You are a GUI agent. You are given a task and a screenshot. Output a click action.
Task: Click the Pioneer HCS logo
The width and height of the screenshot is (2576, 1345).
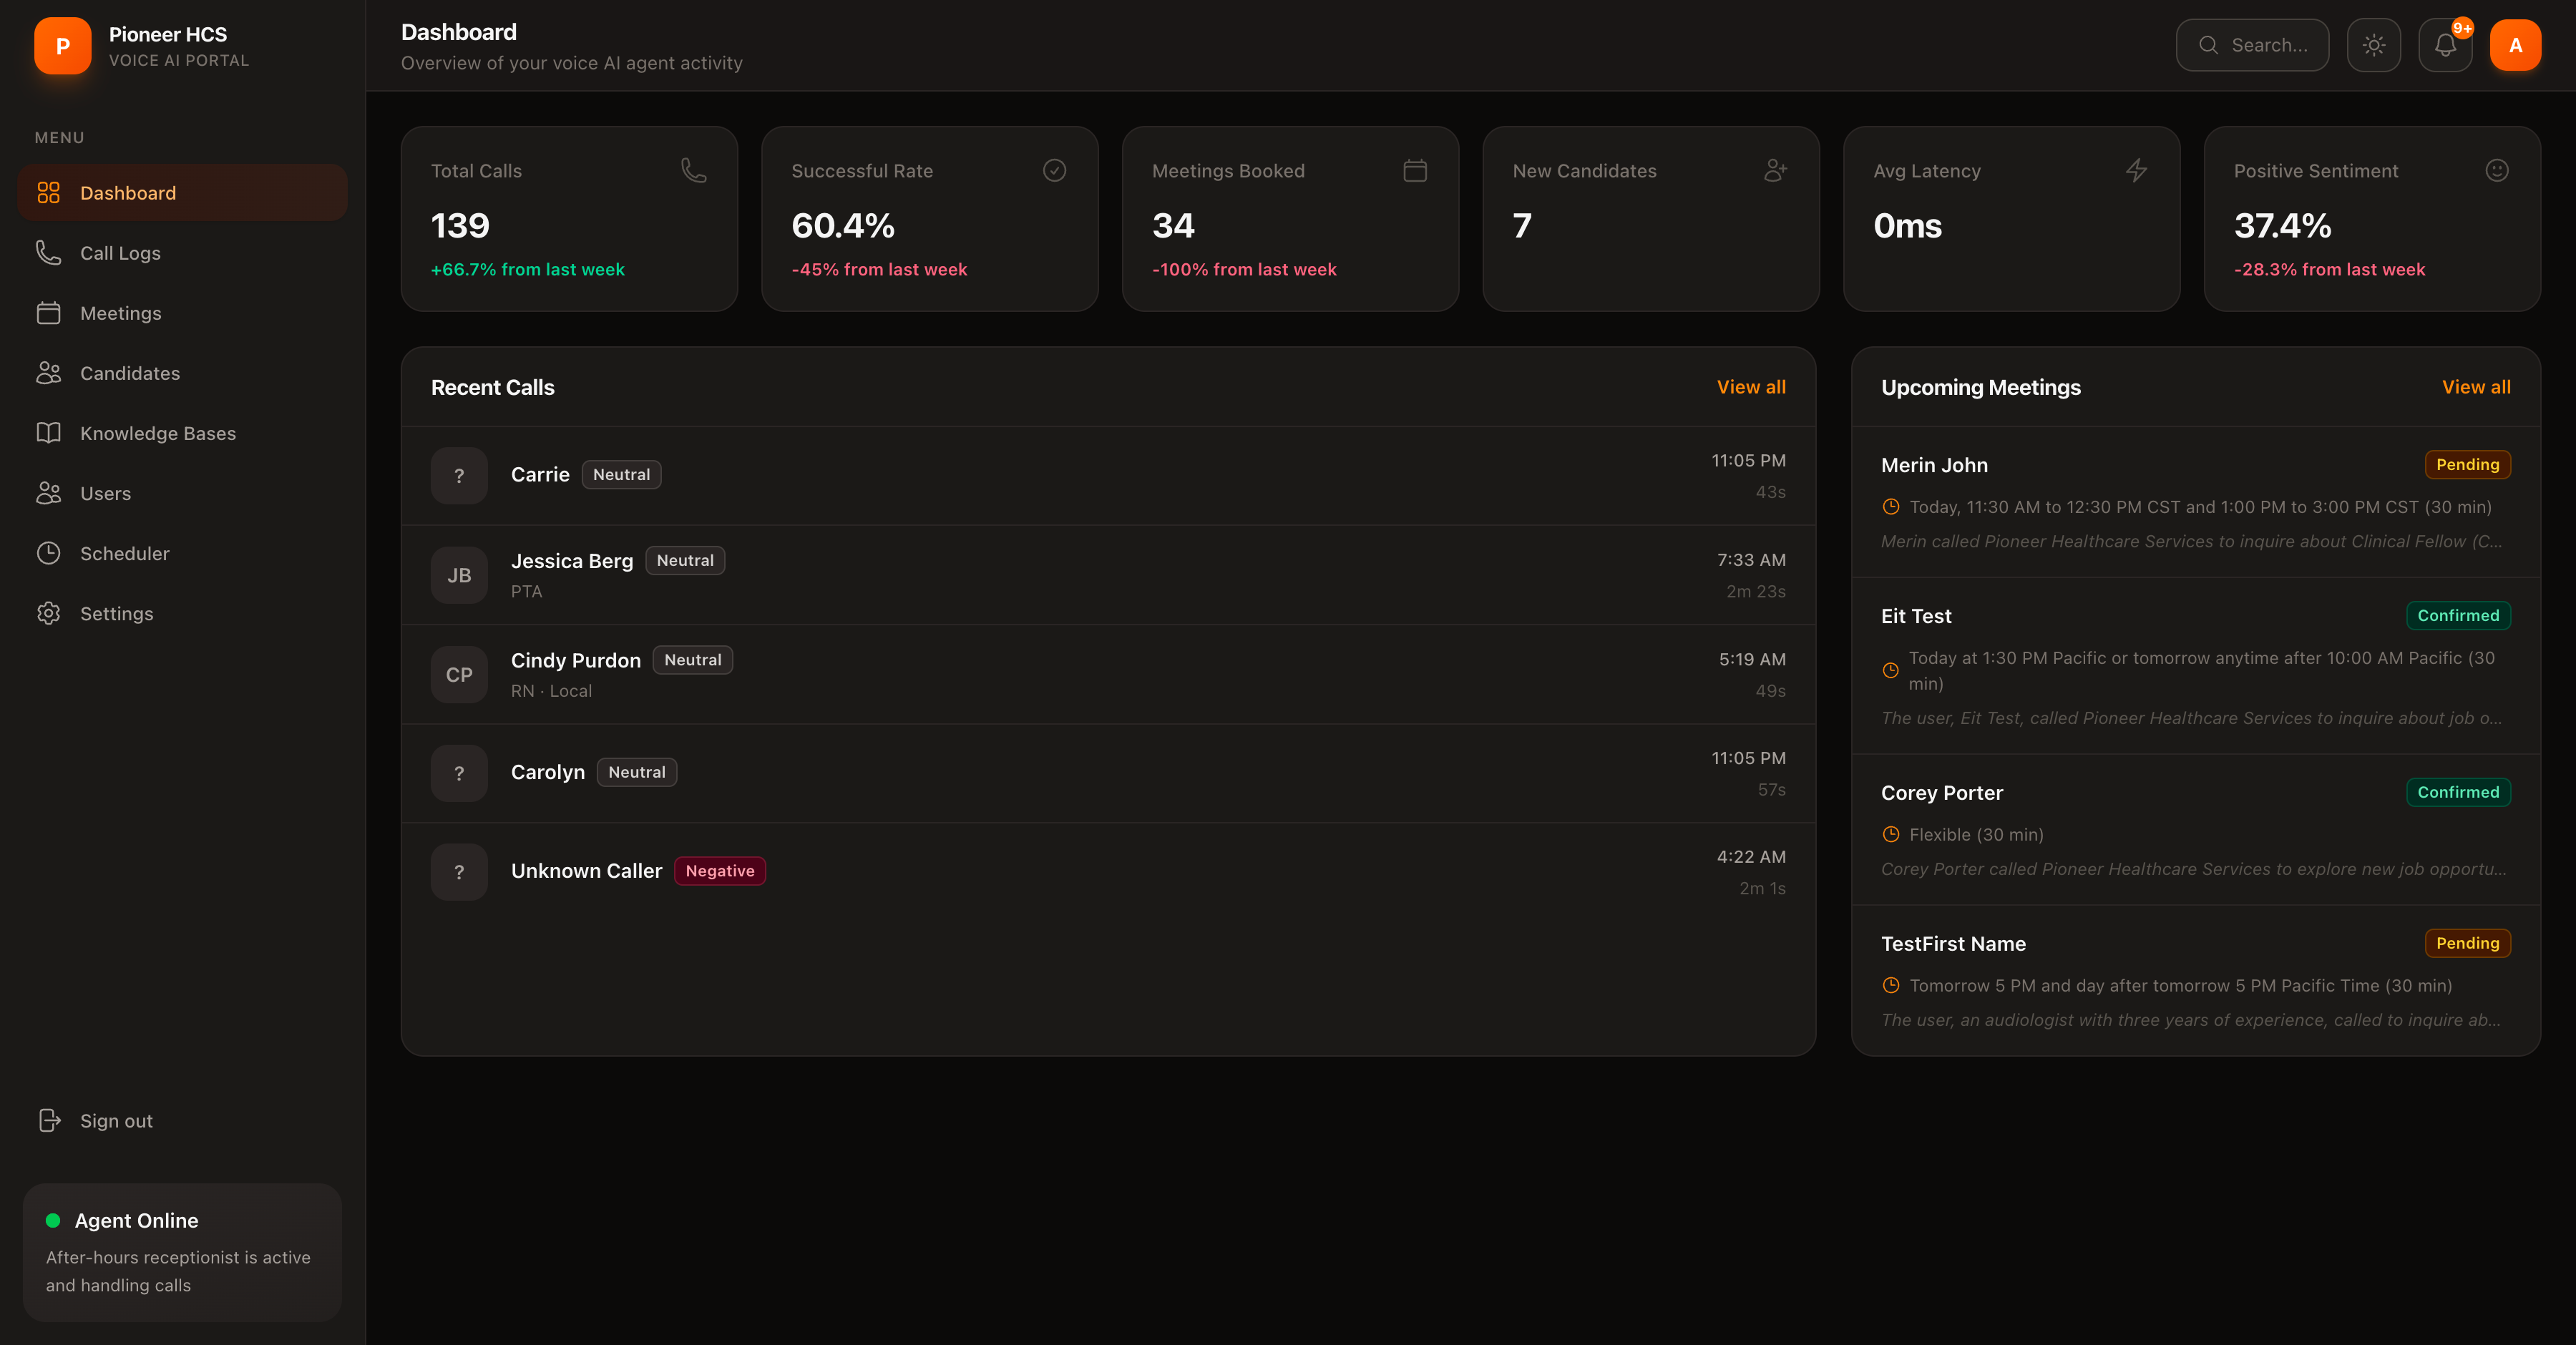(x=62, y=45)
